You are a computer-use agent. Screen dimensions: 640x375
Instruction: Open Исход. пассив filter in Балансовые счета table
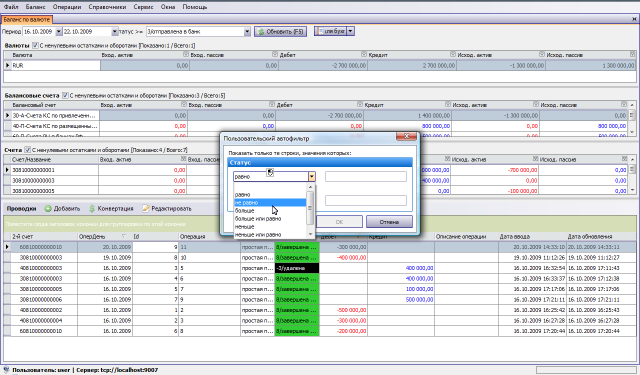[624, 104]
